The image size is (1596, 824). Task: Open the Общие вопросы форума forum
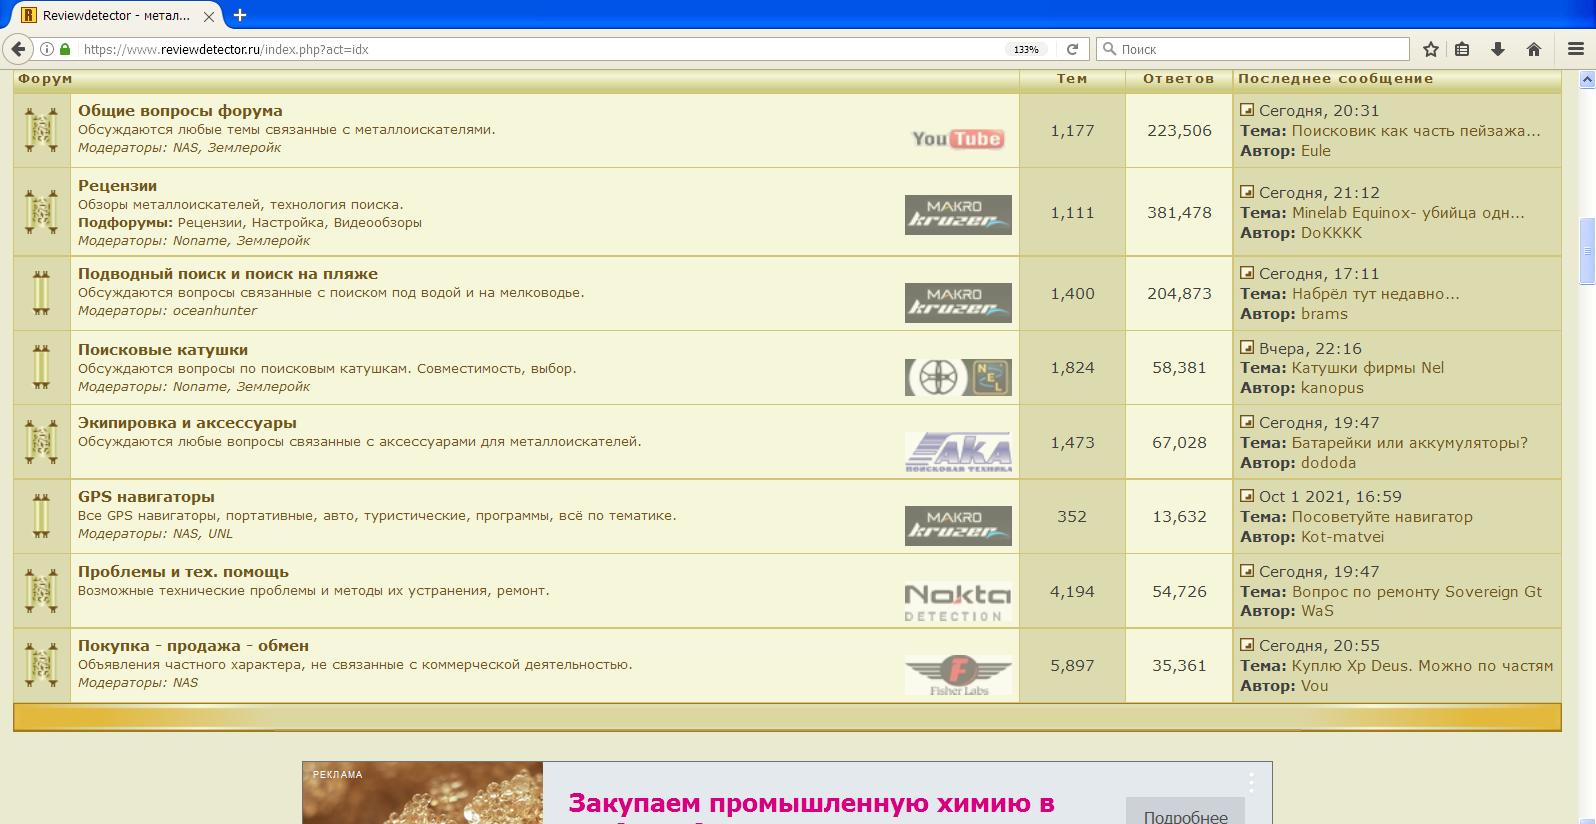tap(180, 111)
